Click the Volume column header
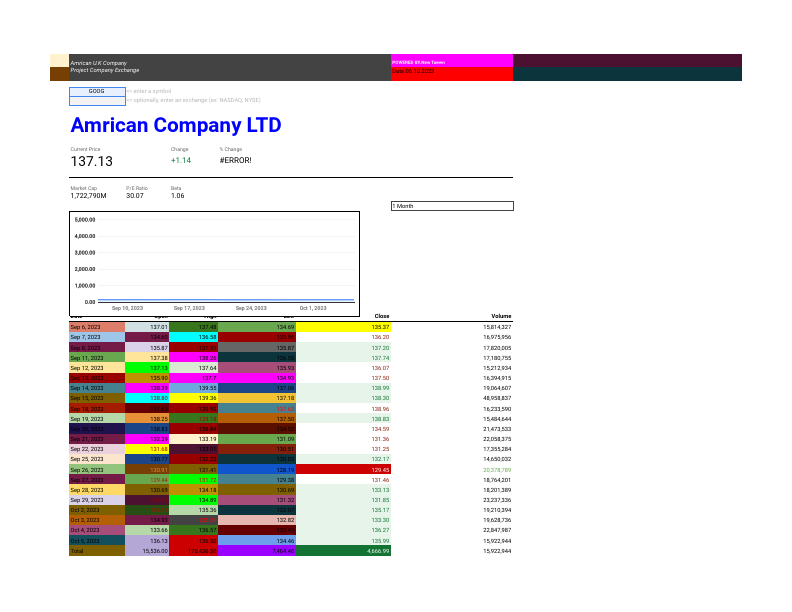This screenshot has width=792, height=612. click(501, 316)
